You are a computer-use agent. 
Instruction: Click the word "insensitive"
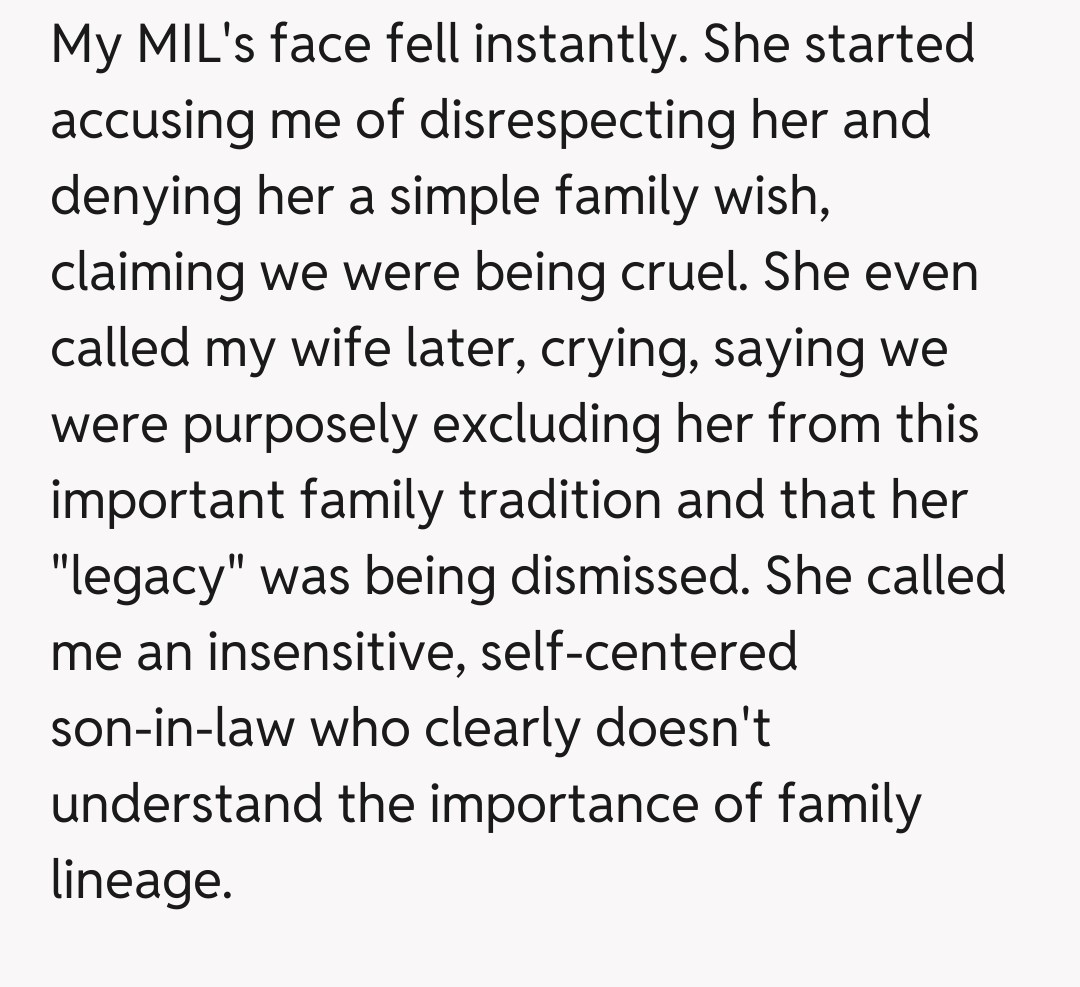click(334, 653)
